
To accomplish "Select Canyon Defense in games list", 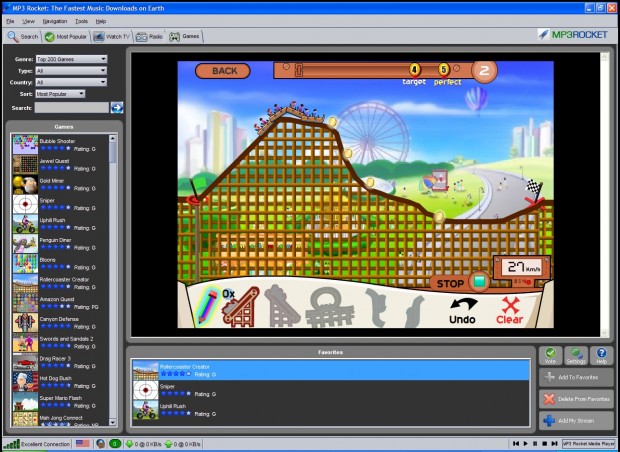I will click(x=60, y=322).
